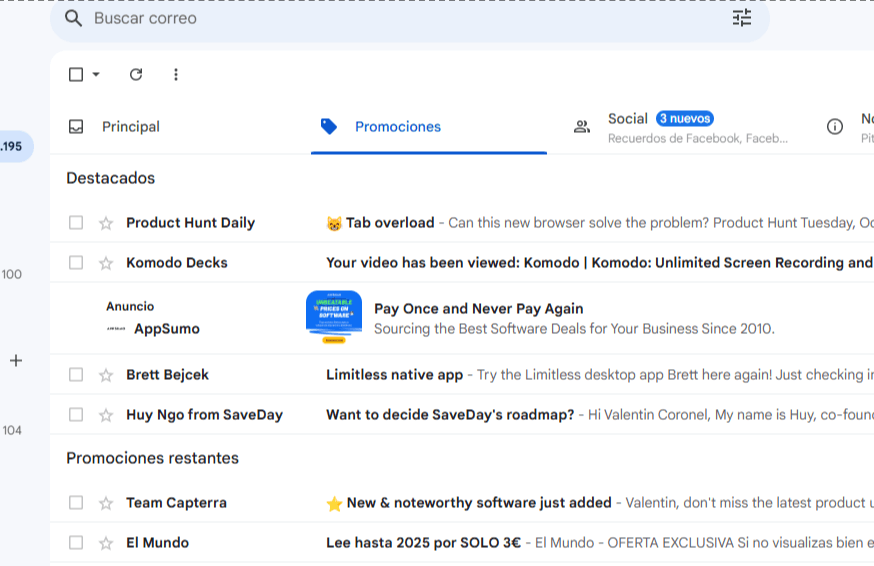This screenshot has height=566, width=874.
Task: Select the Brett Bejcek email checkbox
Action: (x=76, y=375)
